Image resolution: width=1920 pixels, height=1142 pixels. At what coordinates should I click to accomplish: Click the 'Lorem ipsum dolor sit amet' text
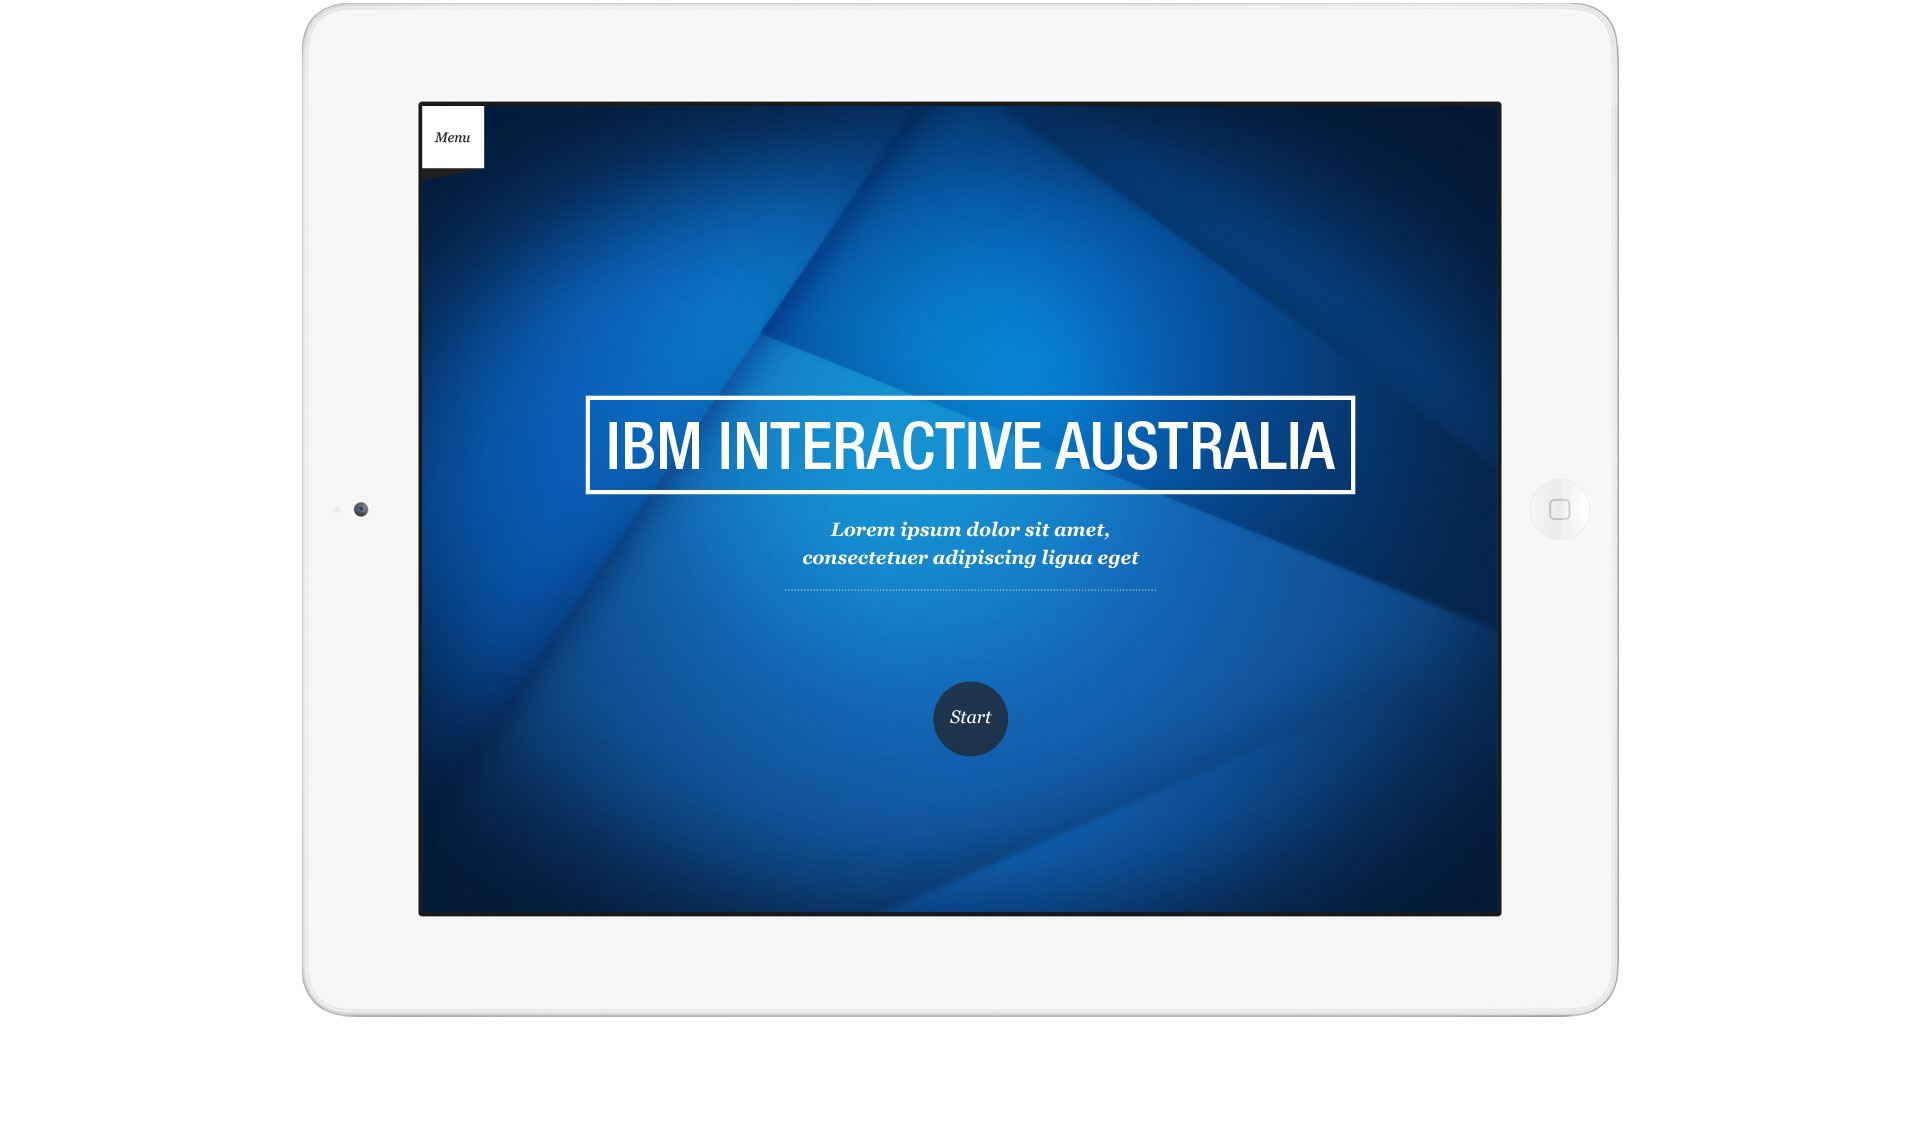970,530
